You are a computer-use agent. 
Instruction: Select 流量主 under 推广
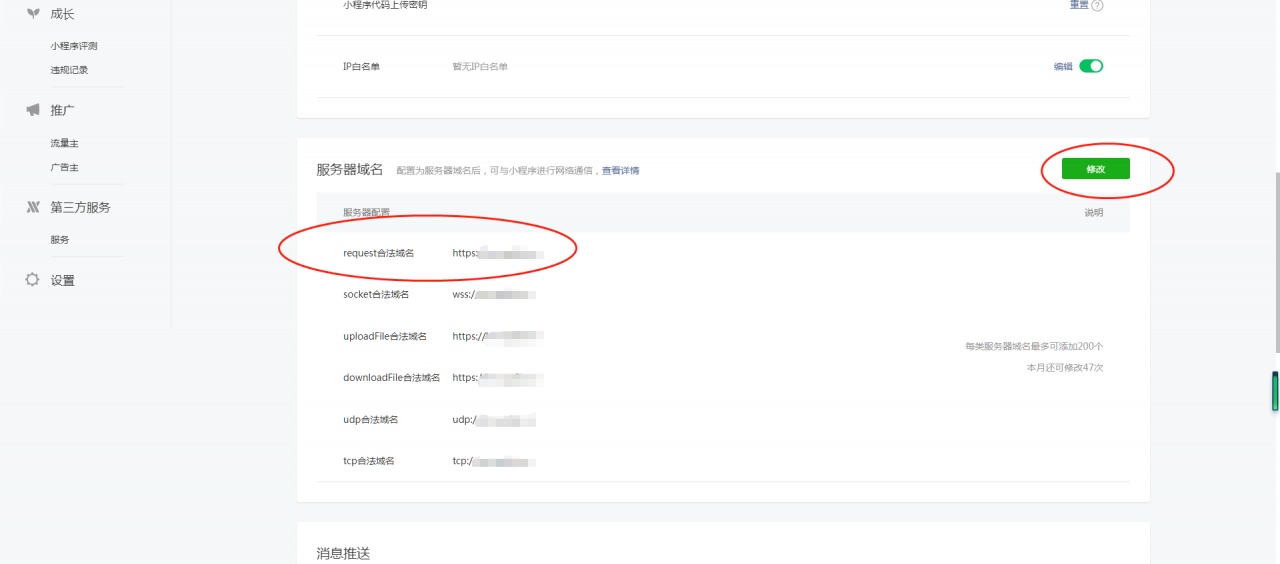click(65, 143)
